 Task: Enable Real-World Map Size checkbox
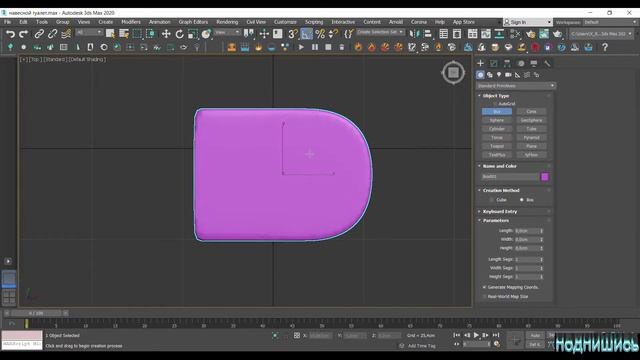click(x=484, y=297)
